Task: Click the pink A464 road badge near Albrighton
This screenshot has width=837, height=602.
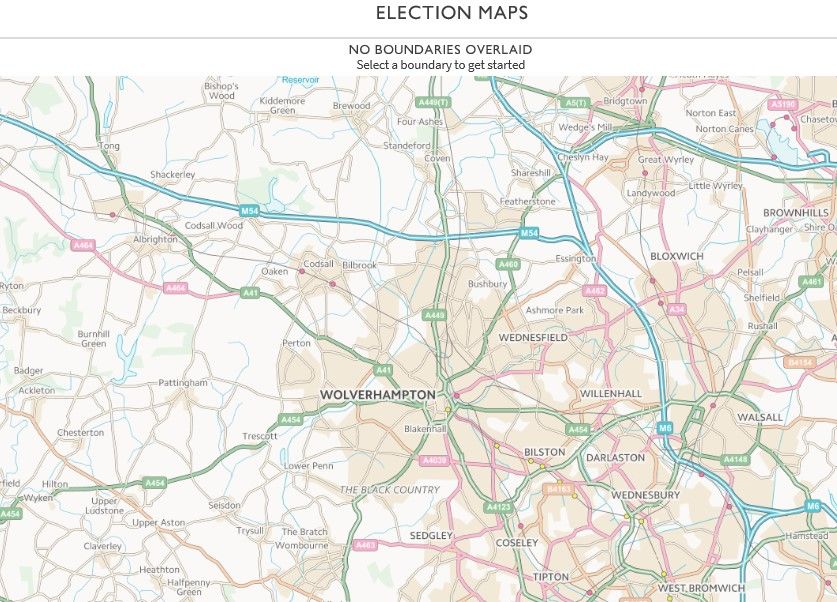Action: click(83, 245)
